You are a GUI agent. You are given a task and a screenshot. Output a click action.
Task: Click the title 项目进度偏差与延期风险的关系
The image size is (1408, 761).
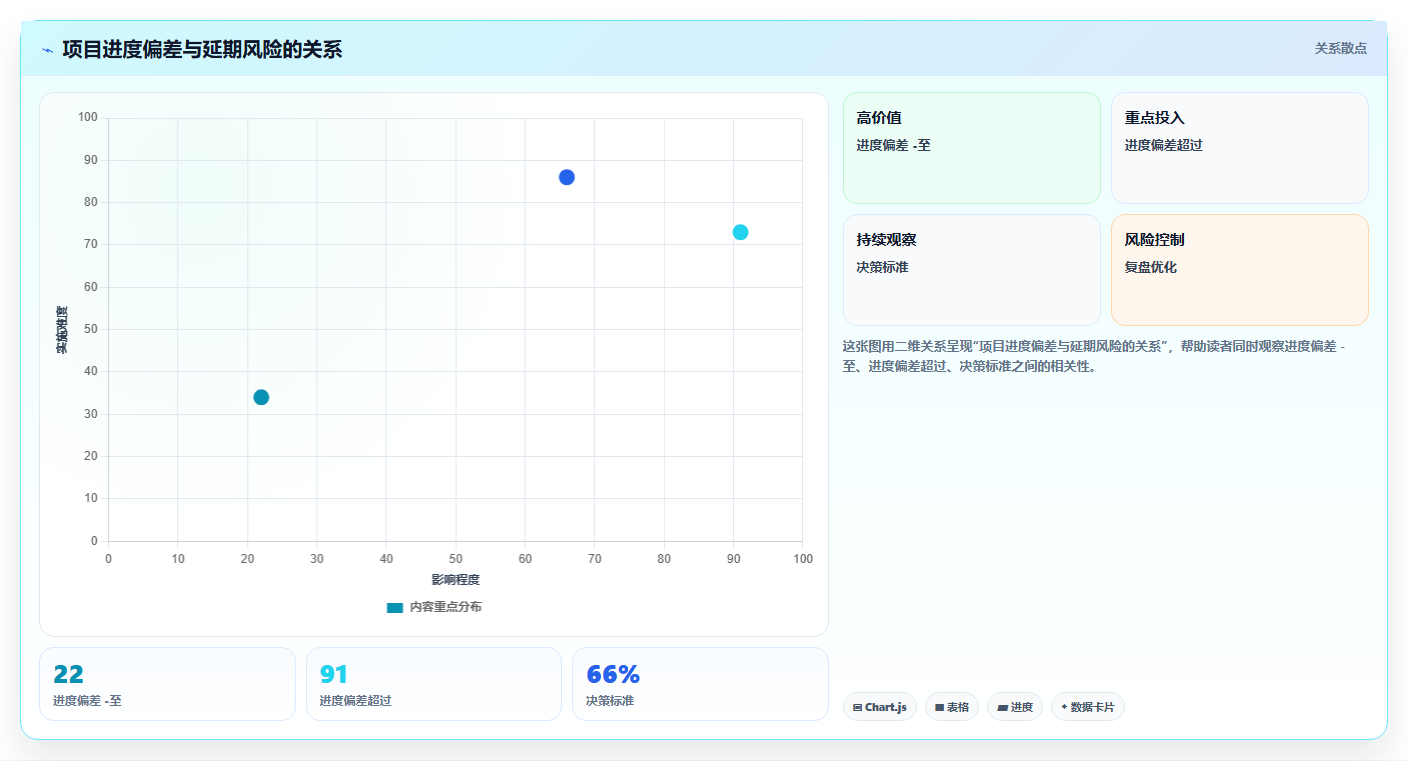click(202, 49)
